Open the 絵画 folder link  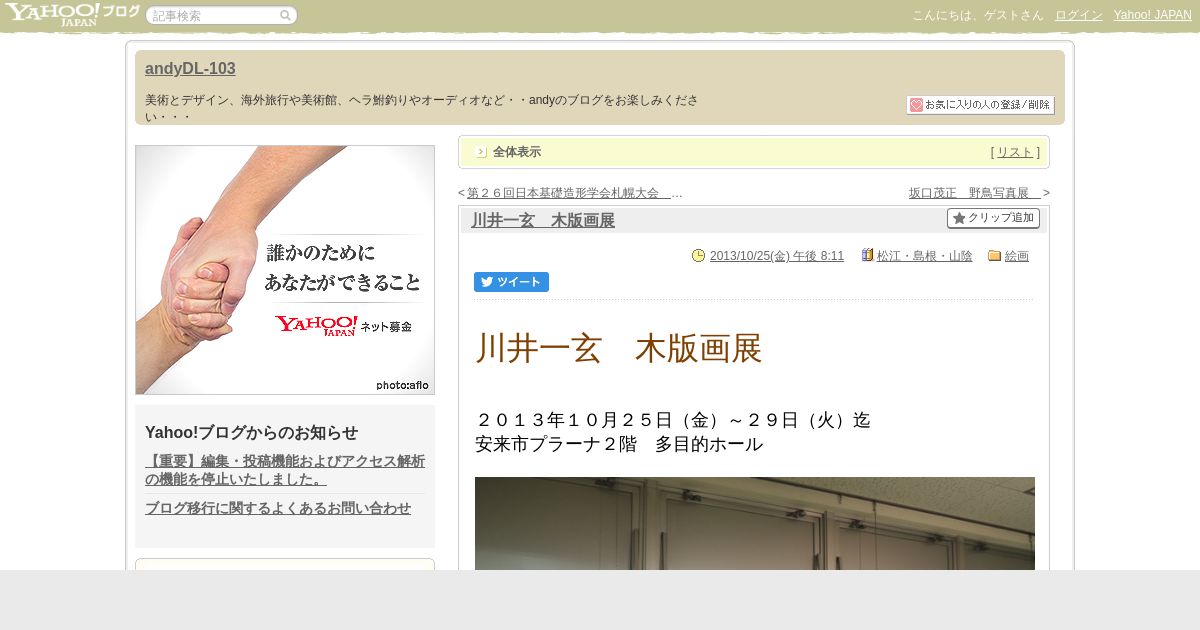point(1017,256)
